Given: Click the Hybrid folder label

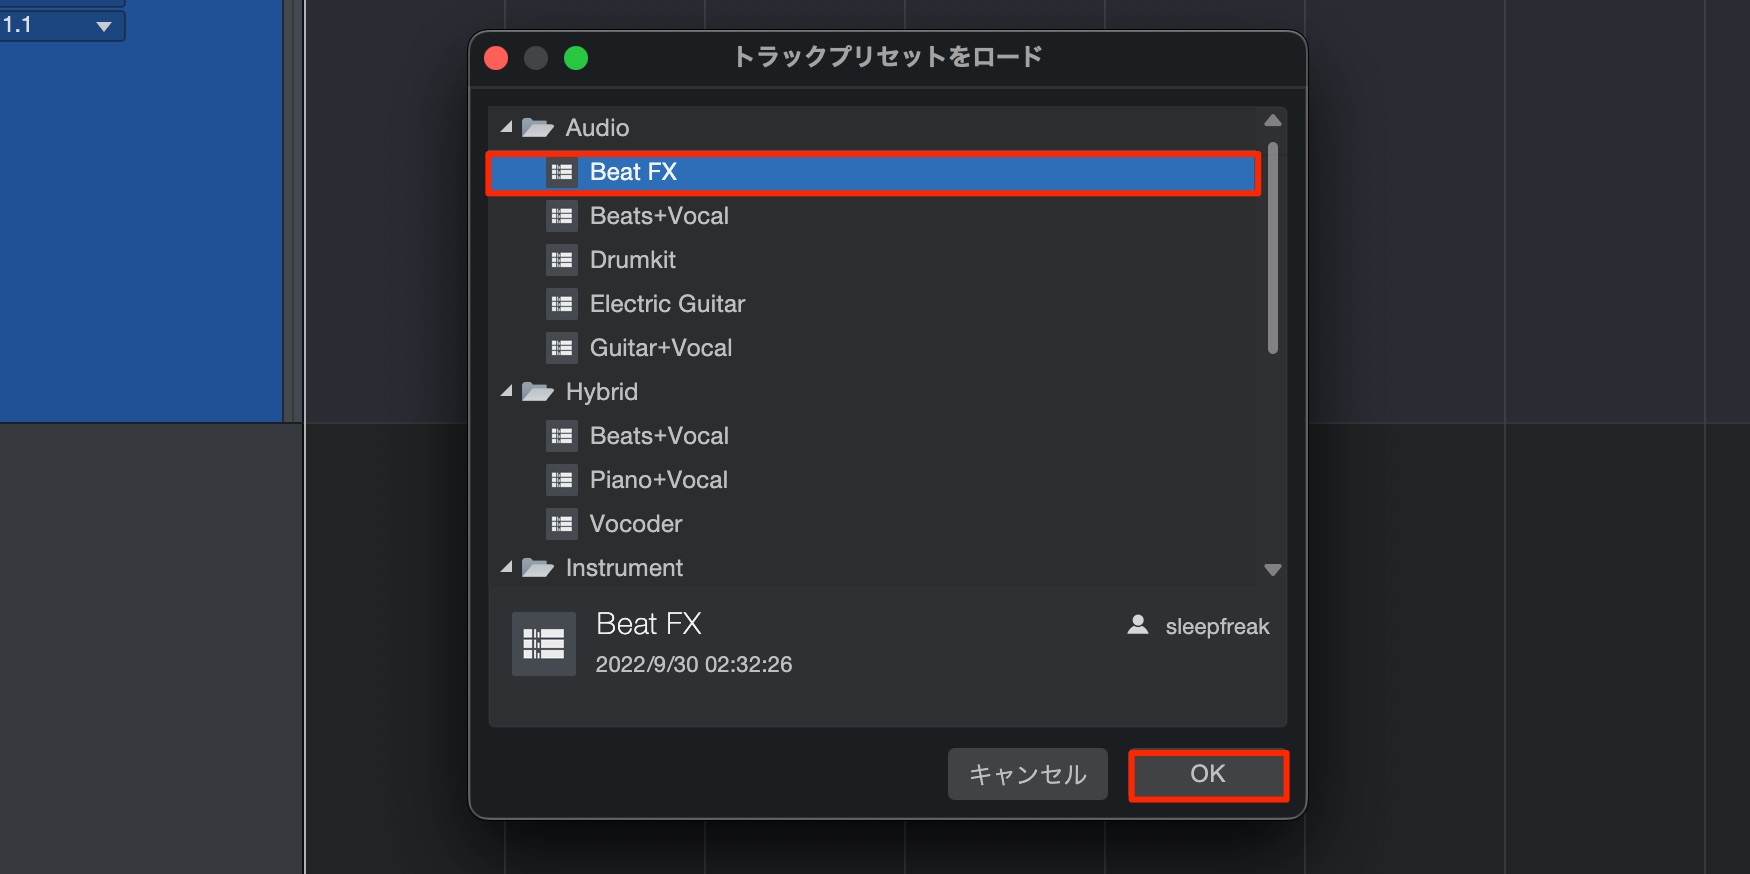Looking at the screenshot, I should tap(602, 392).
